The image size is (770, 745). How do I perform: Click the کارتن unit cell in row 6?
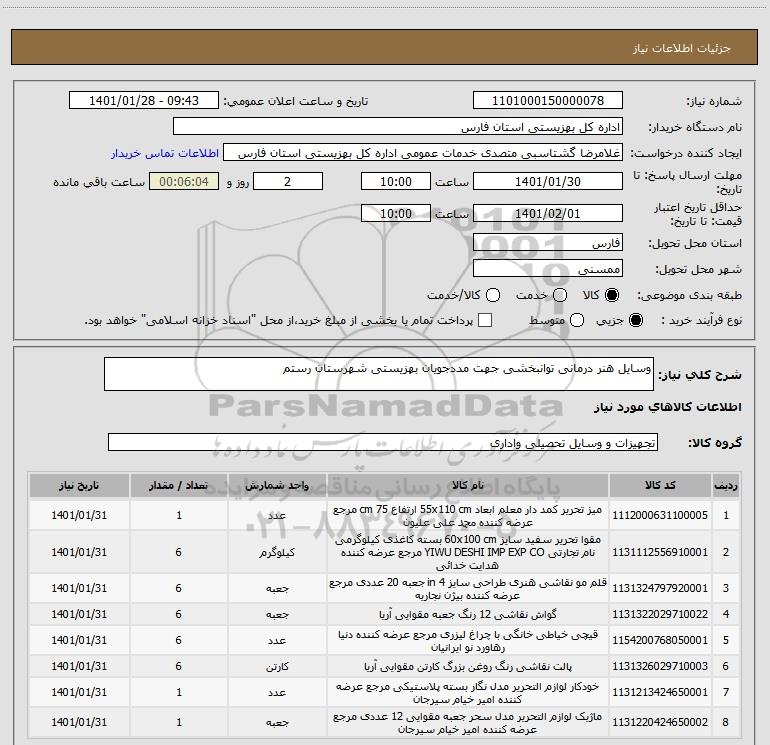[x=277, y=666]
